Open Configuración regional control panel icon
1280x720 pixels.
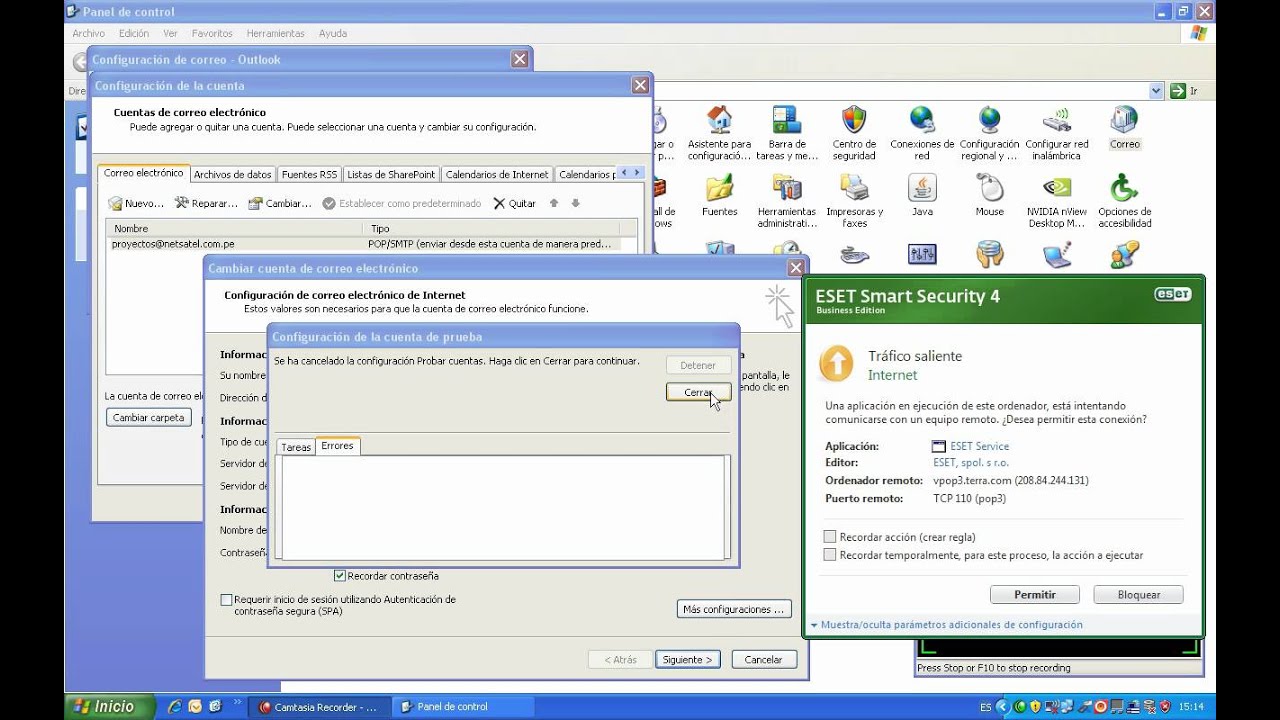coord(989,132)
